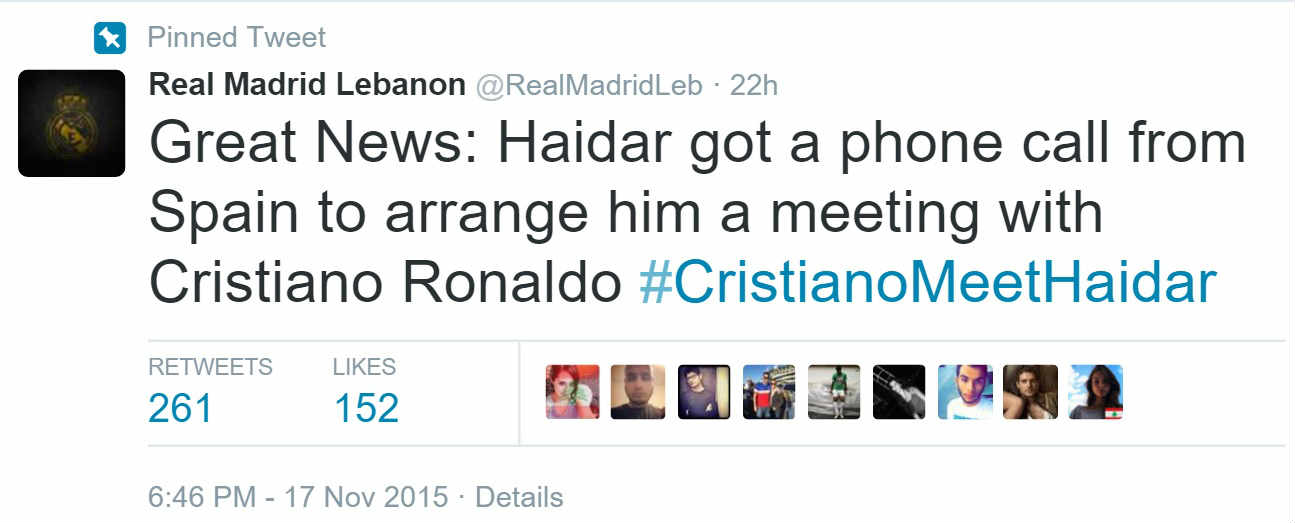The image size is (1295, 523).
Task: Click the avatar with the Lebanese flag badge
Action: coord(1096,392)
